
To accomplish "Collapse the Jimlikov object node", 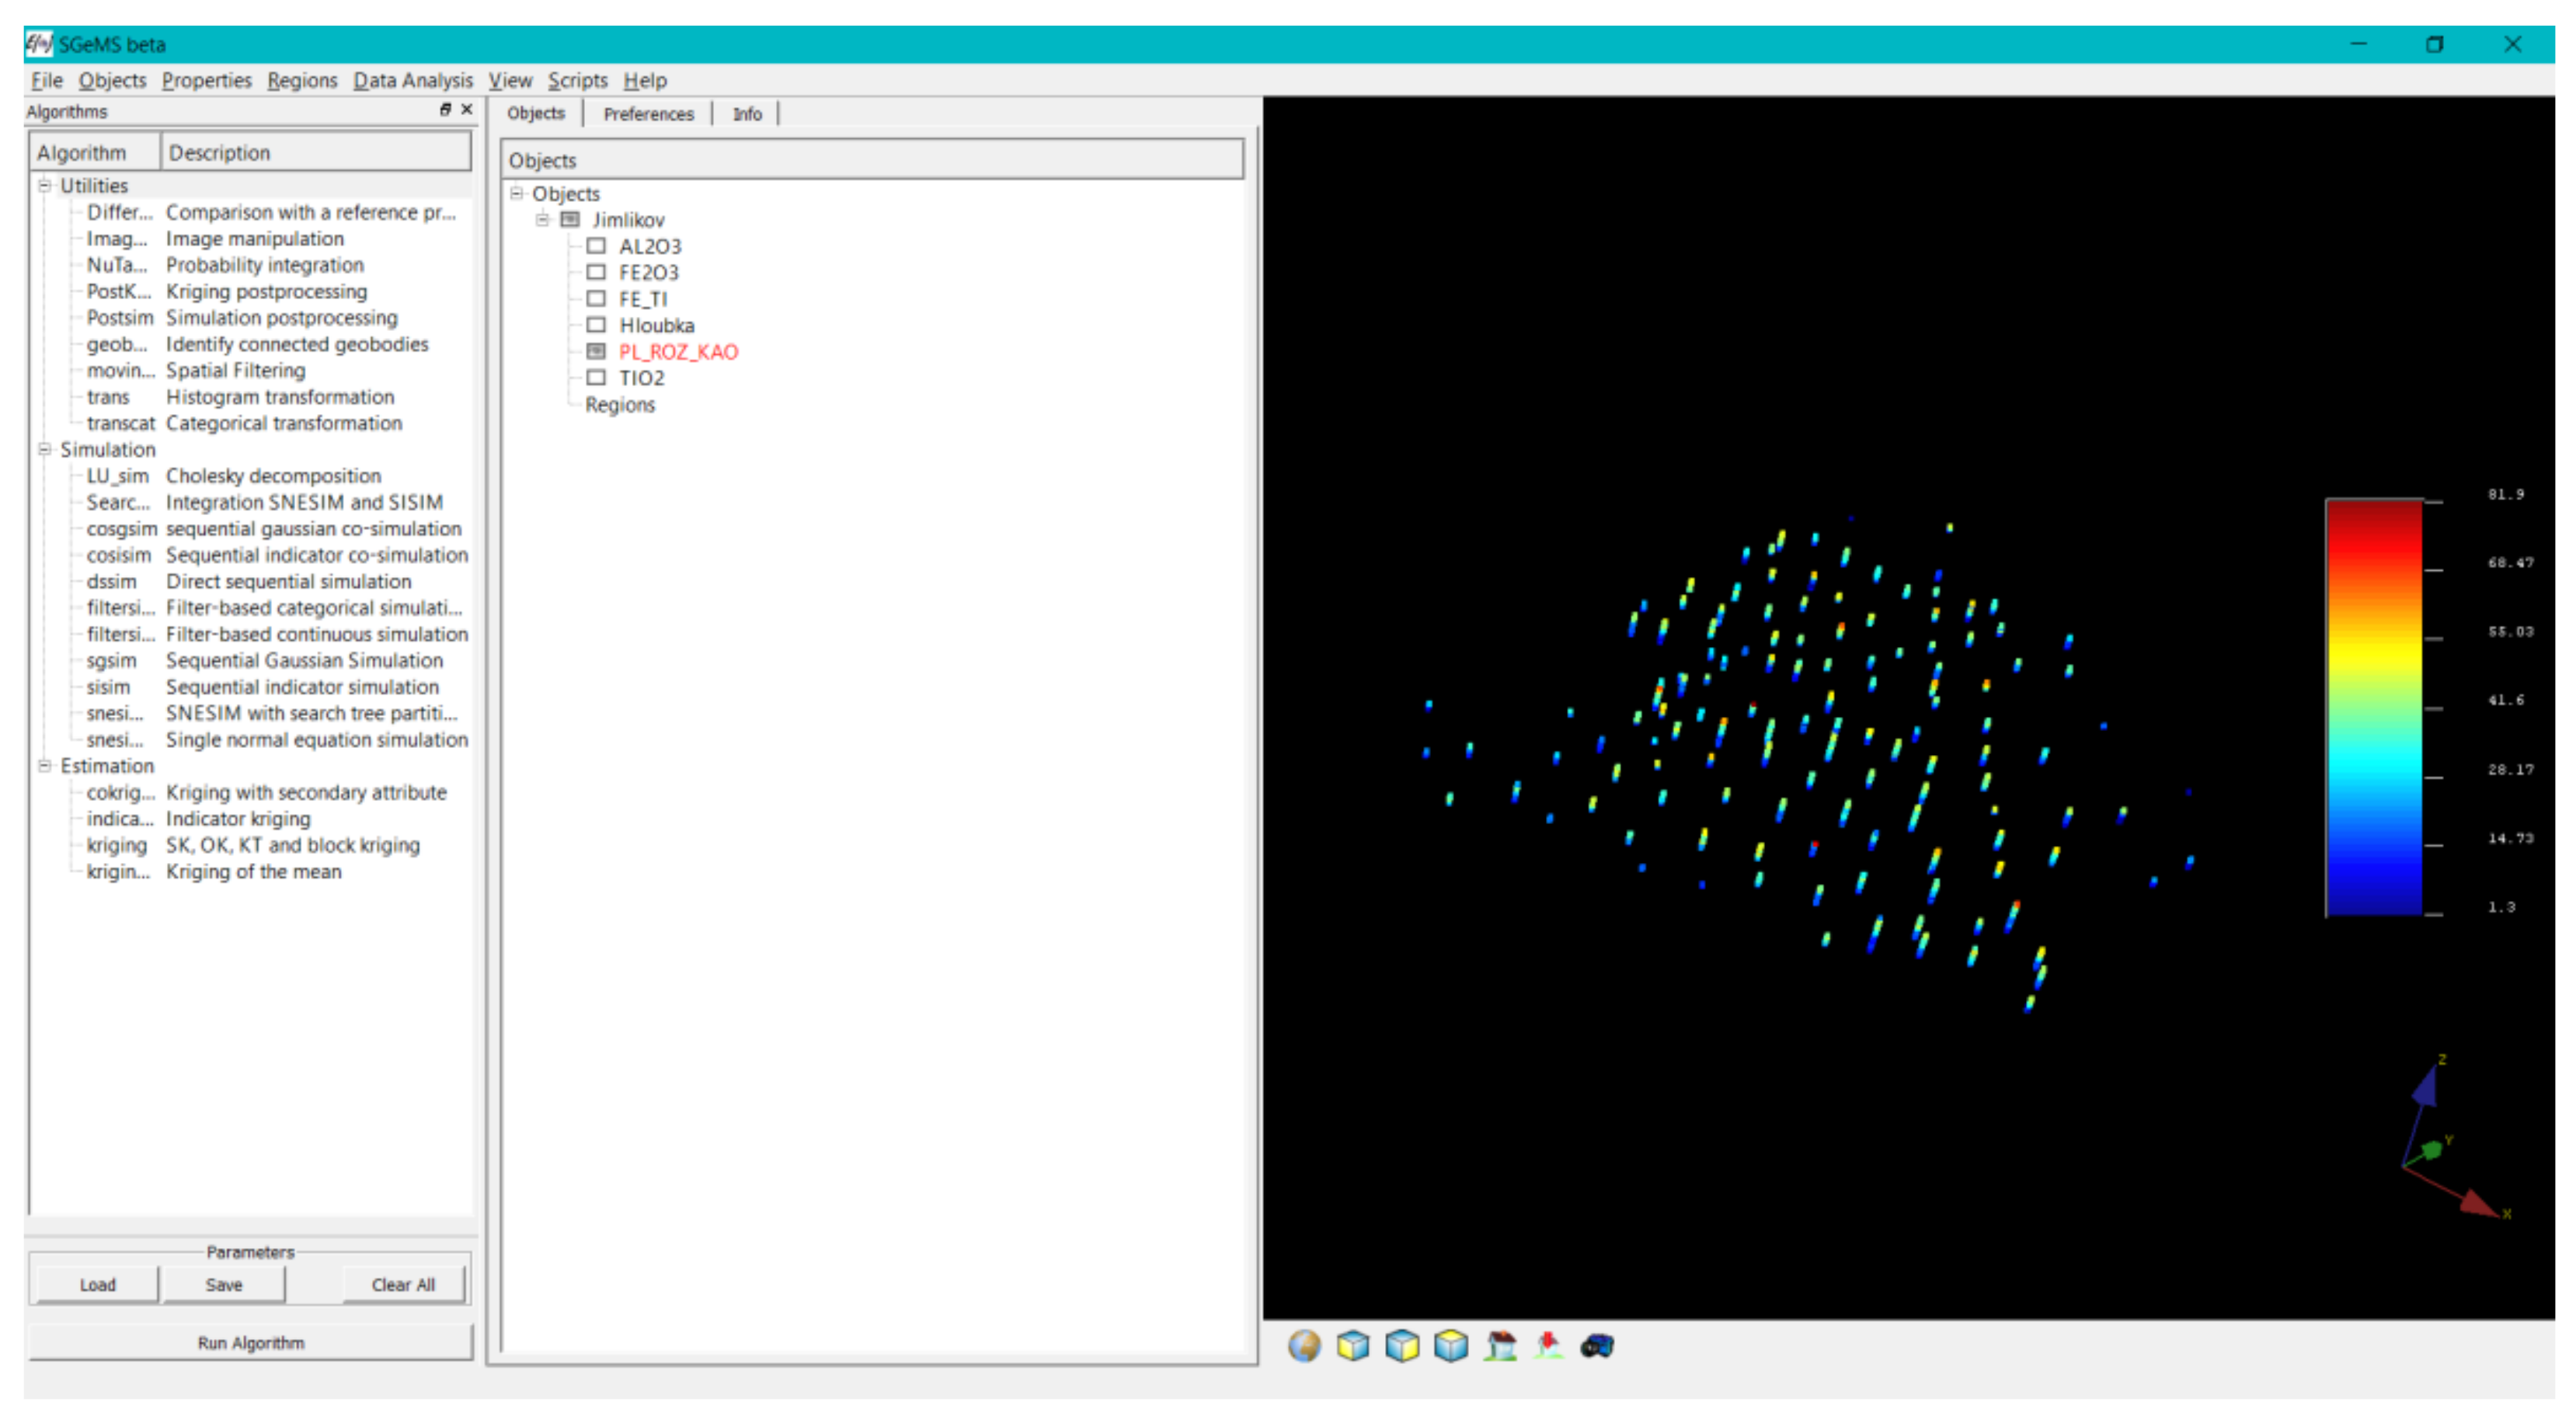I will 542,220.
